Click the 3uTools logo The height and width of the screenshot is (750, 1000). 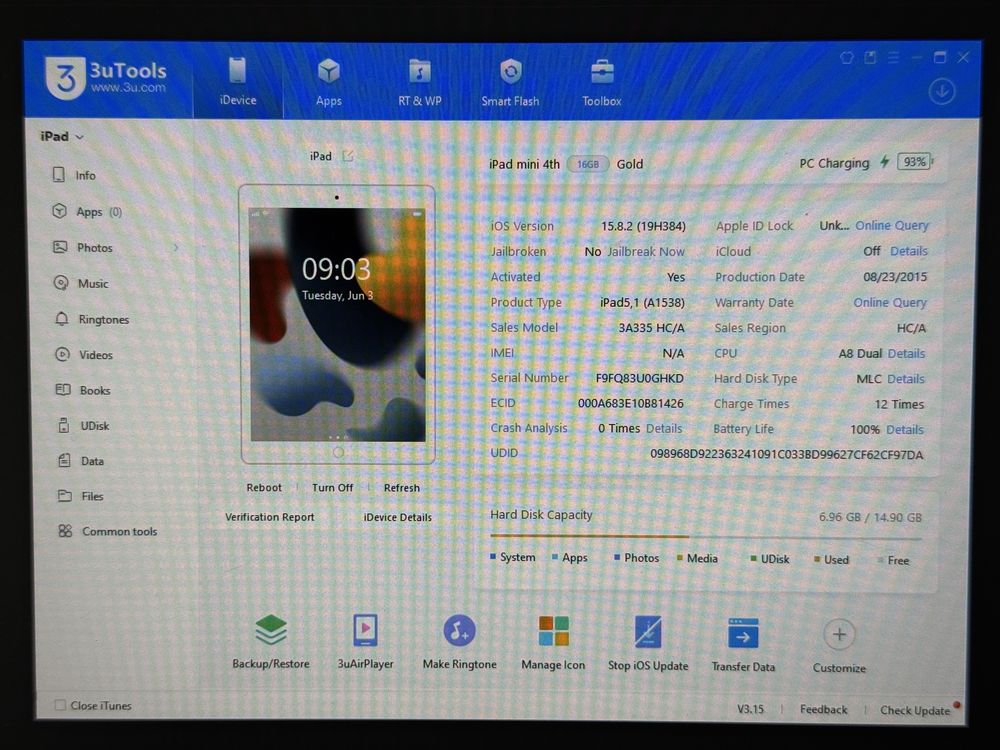pos(106,78)
